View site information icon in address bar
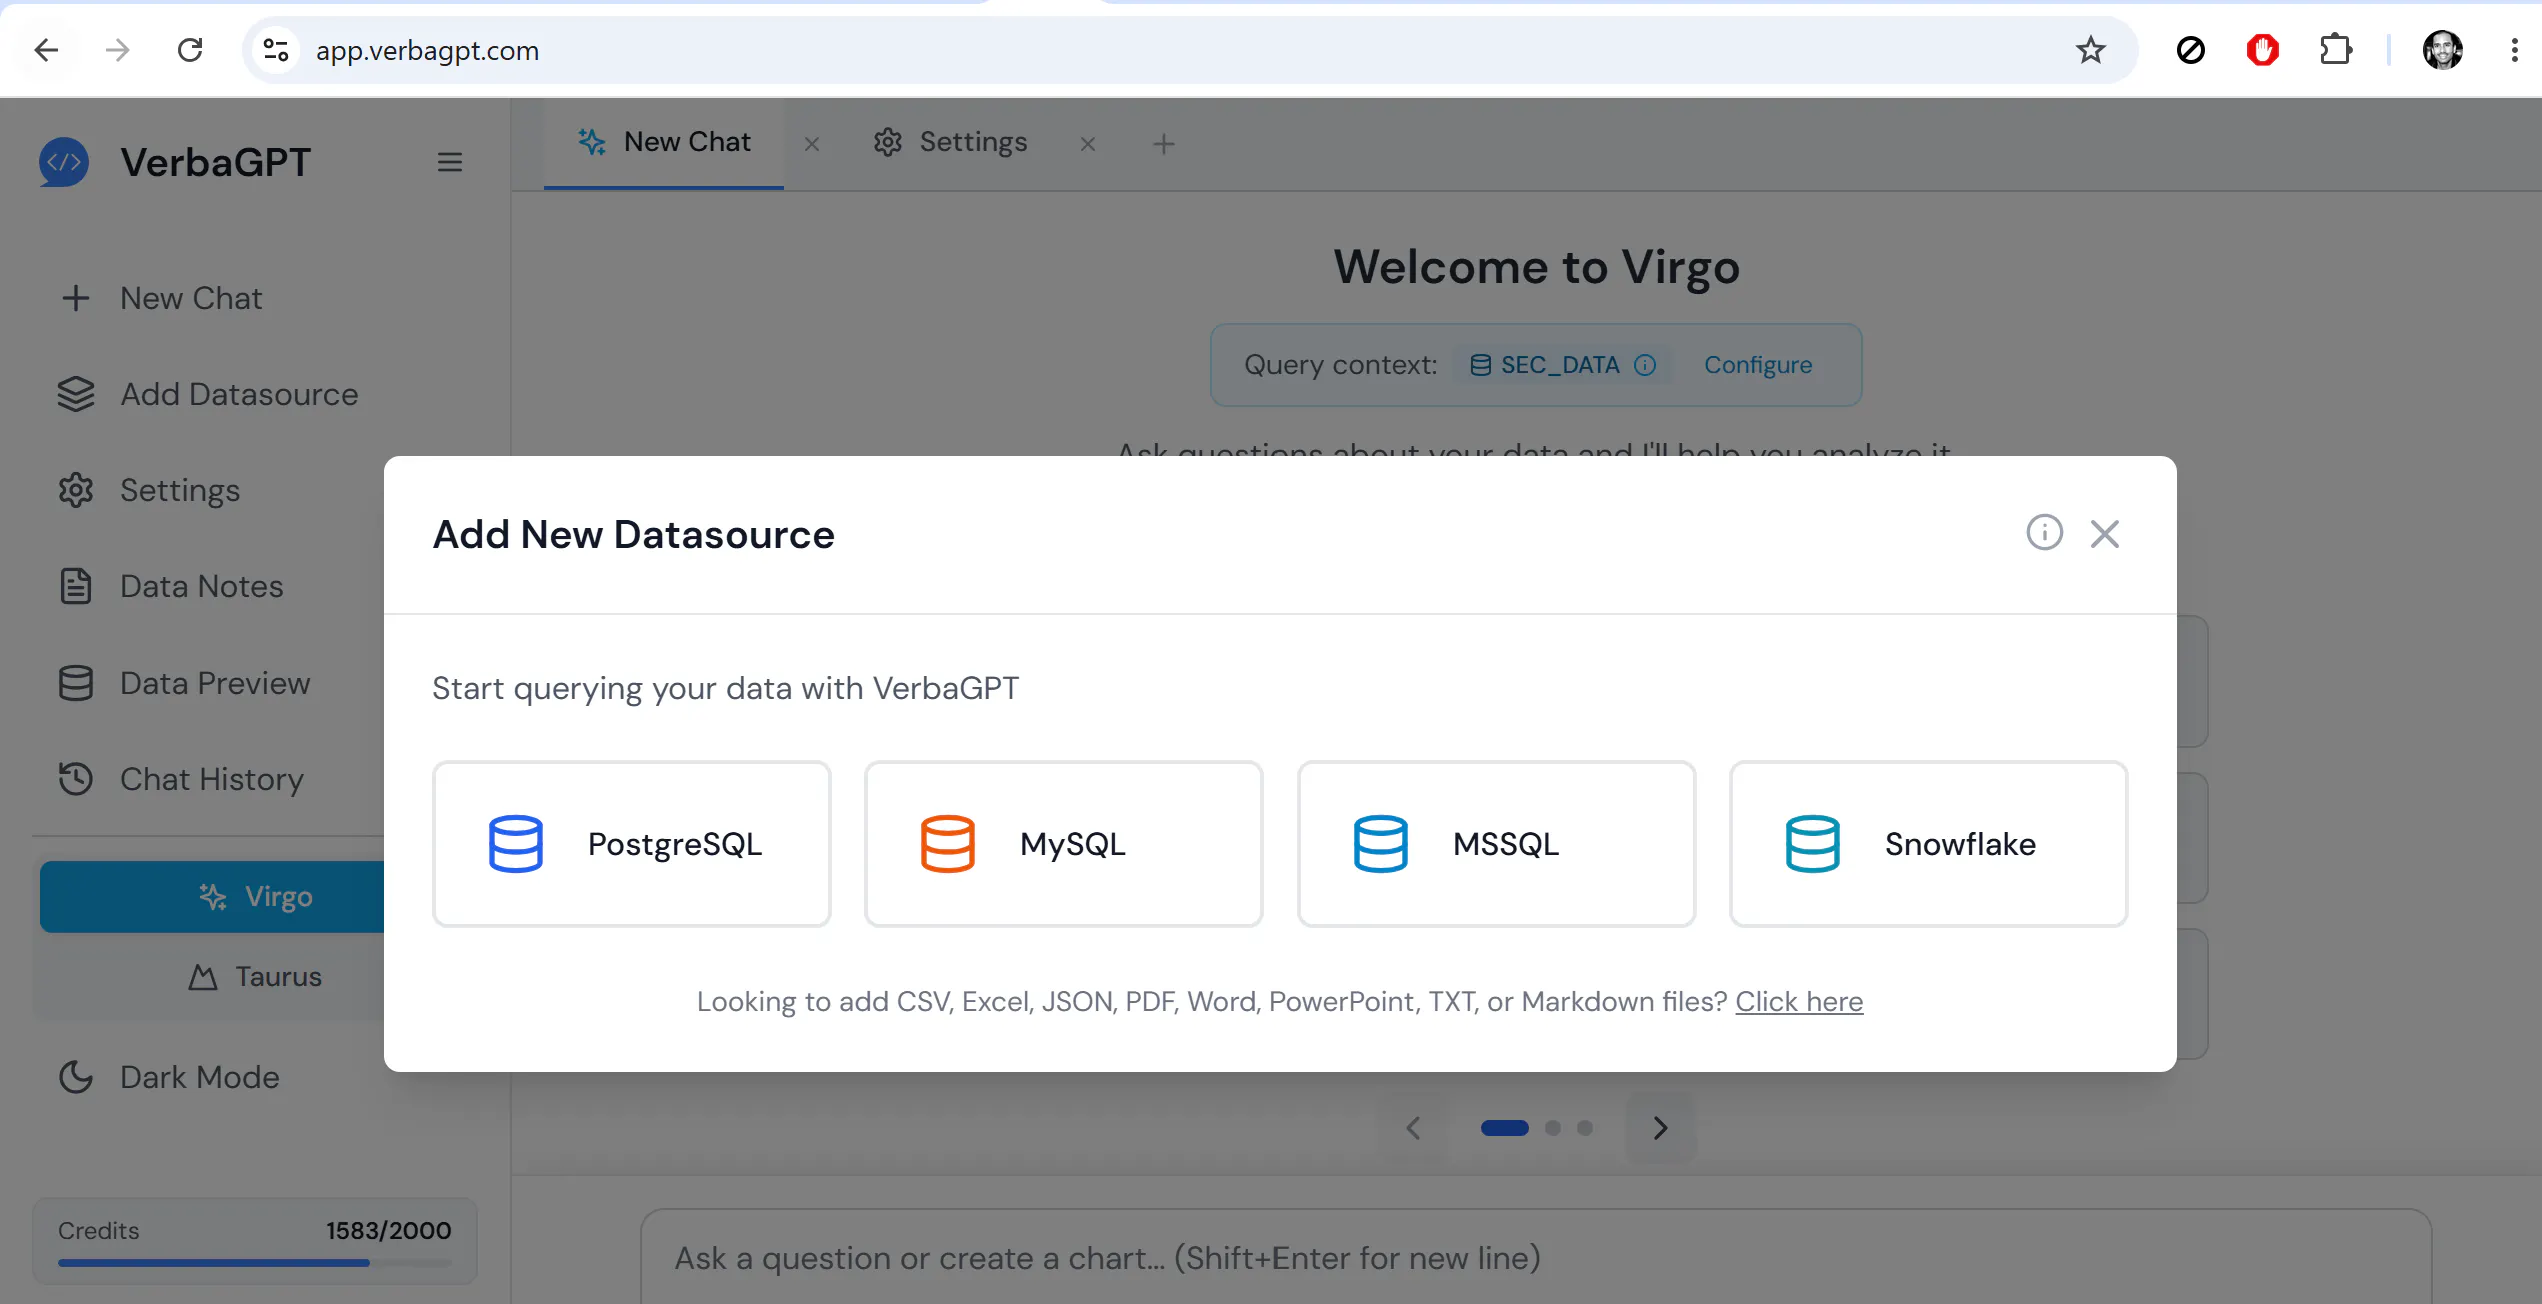 [276, 50]
